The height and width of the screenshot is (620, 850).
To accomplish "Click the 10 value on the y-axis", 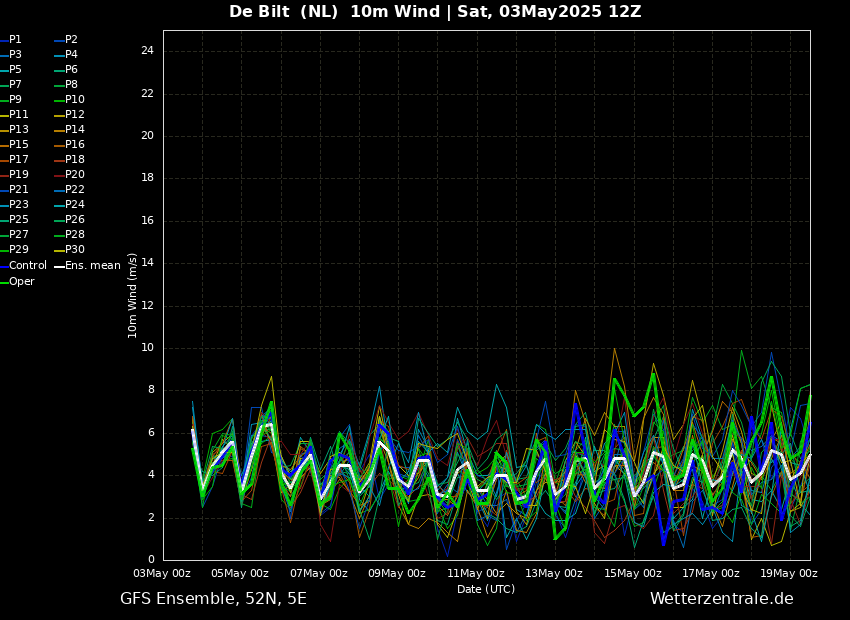I will click(147, 348).
